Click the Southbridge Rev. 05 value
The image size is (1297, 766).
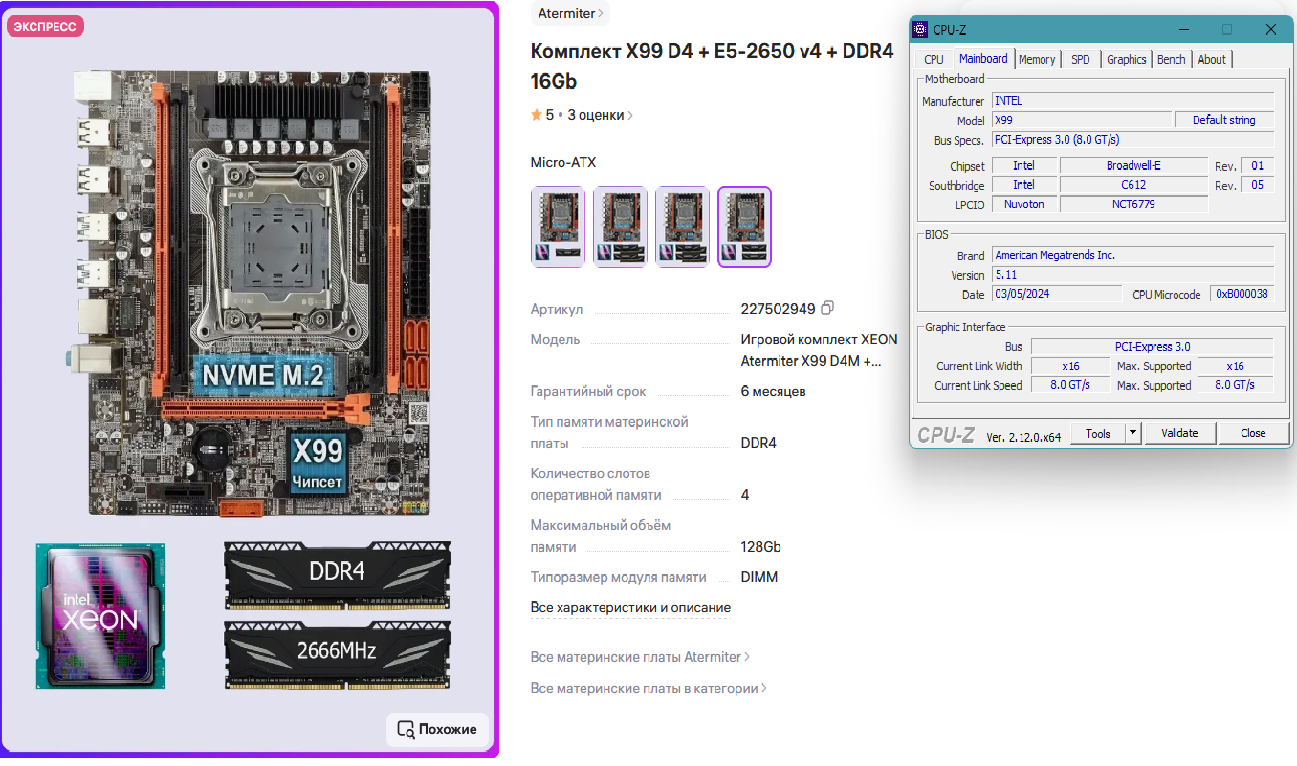point(1257,185)
